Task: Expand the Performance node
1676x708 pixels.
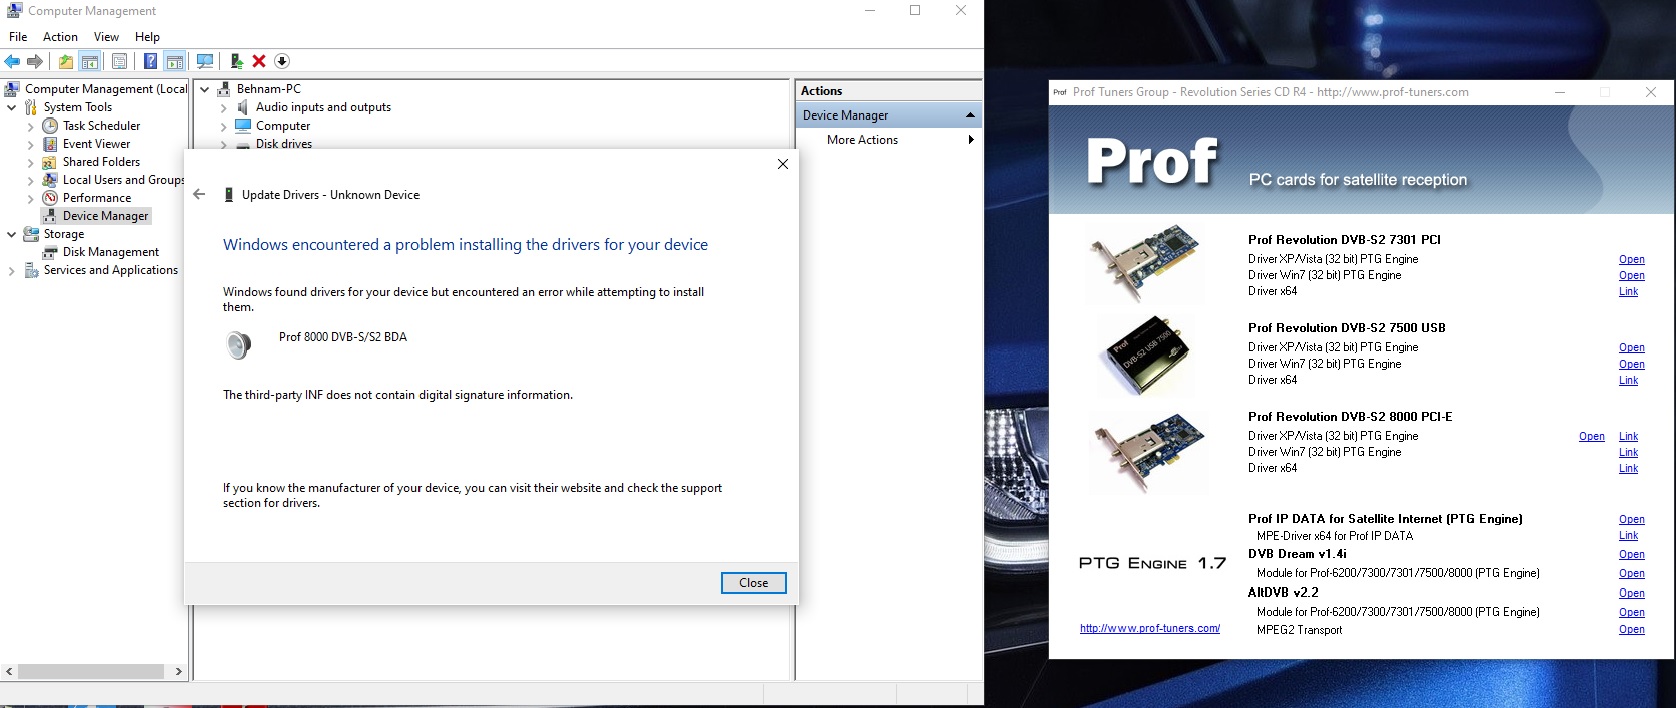Action: point(30,199)
